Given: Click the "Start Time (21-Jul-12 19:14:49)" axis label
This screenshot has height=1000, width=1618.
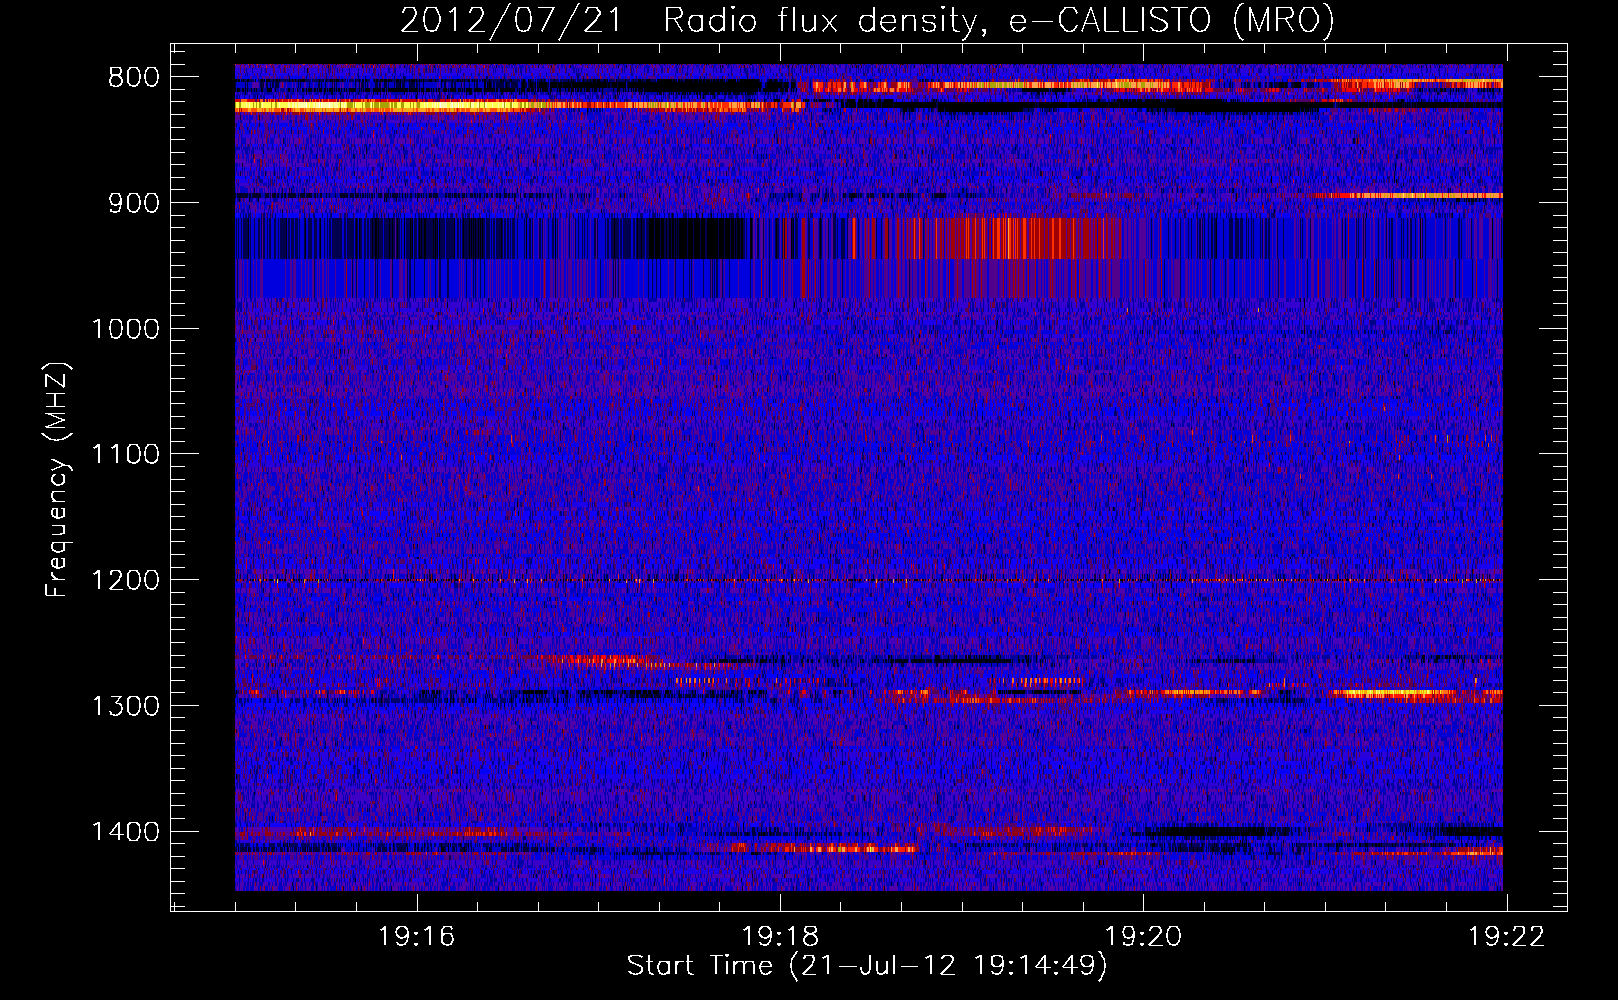Looking at the screenshot, I should coord(867,966).
